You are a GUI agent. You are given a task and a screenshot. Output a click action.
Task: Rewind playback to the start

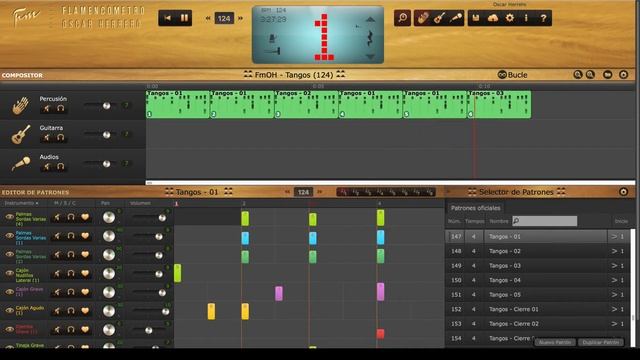pyautogui.click(x=167, y=18)
